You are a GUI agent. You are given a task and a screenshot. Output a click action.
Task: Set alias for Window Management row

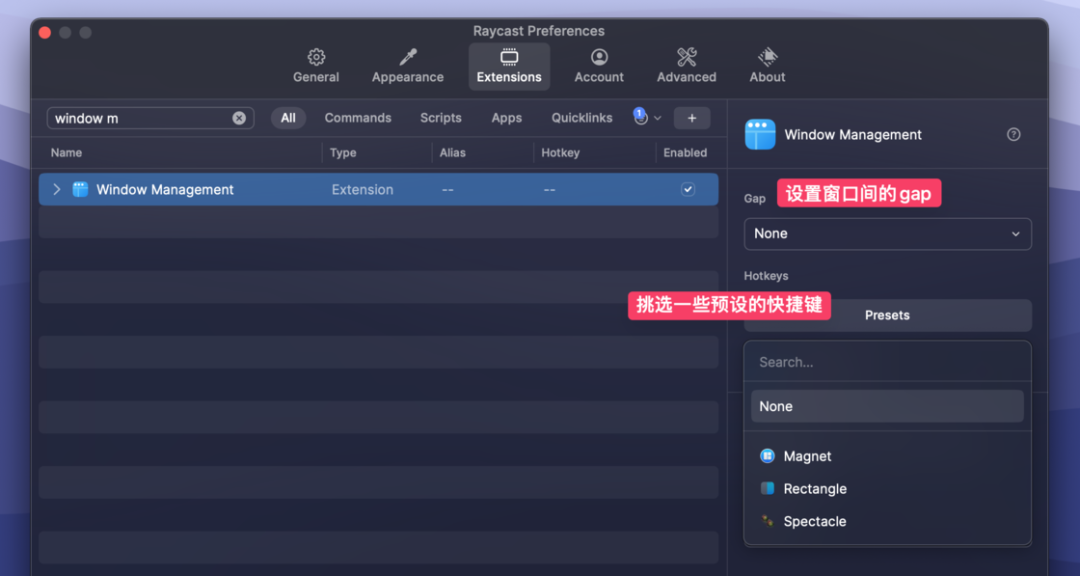click(x=448, y=189)
